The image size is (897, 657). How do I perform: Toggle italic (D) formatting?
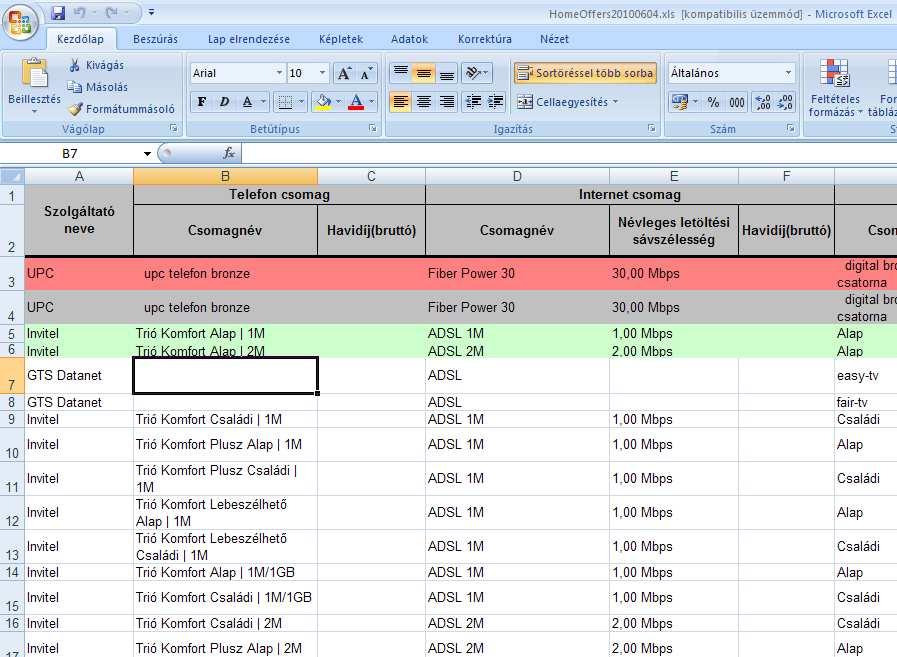[x=224, y=102]
